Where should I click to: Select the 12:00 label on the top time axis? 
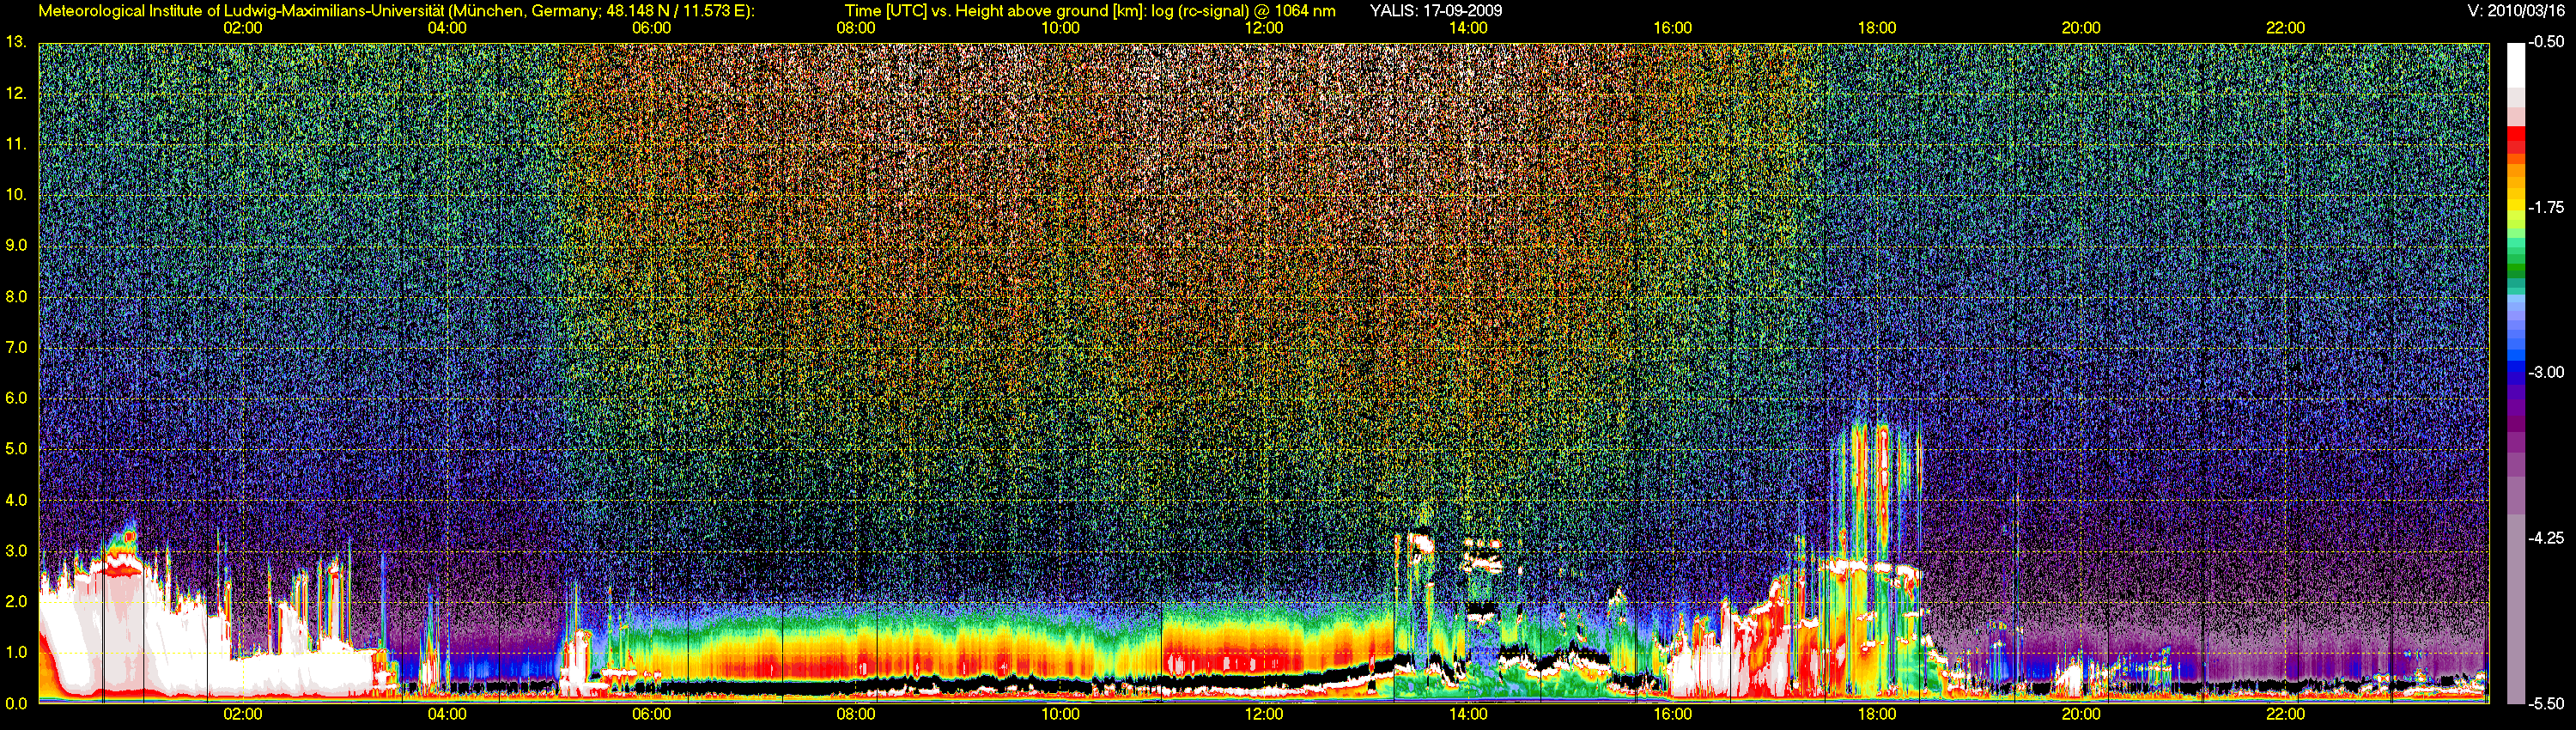(1264, 28)
